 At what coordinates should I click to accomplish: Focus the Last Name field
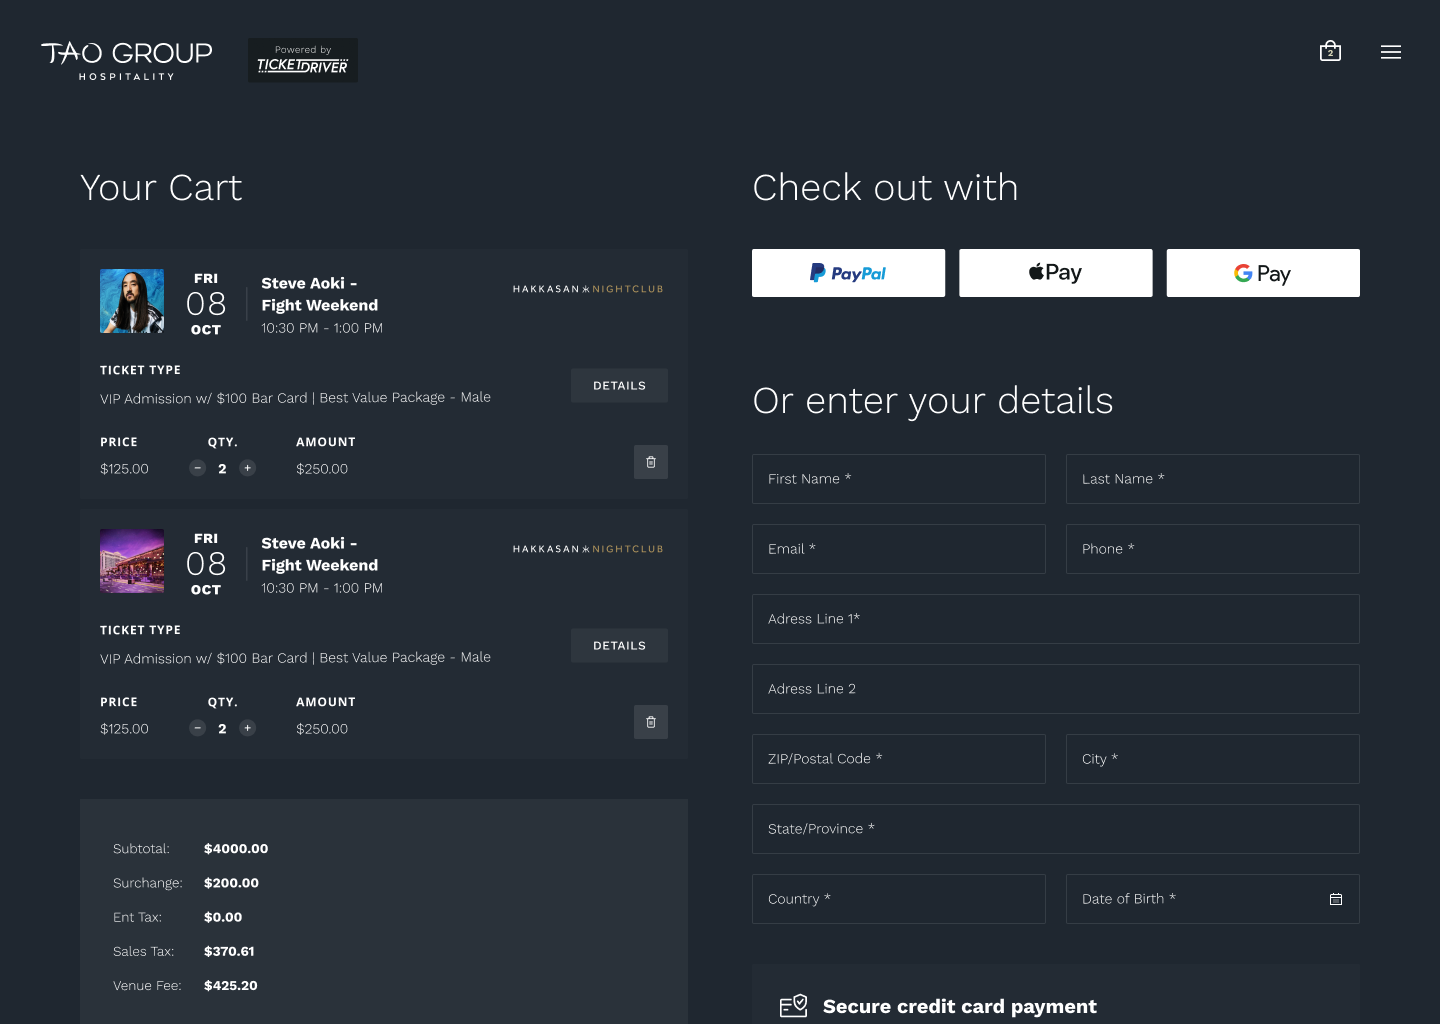point(1213,479)
